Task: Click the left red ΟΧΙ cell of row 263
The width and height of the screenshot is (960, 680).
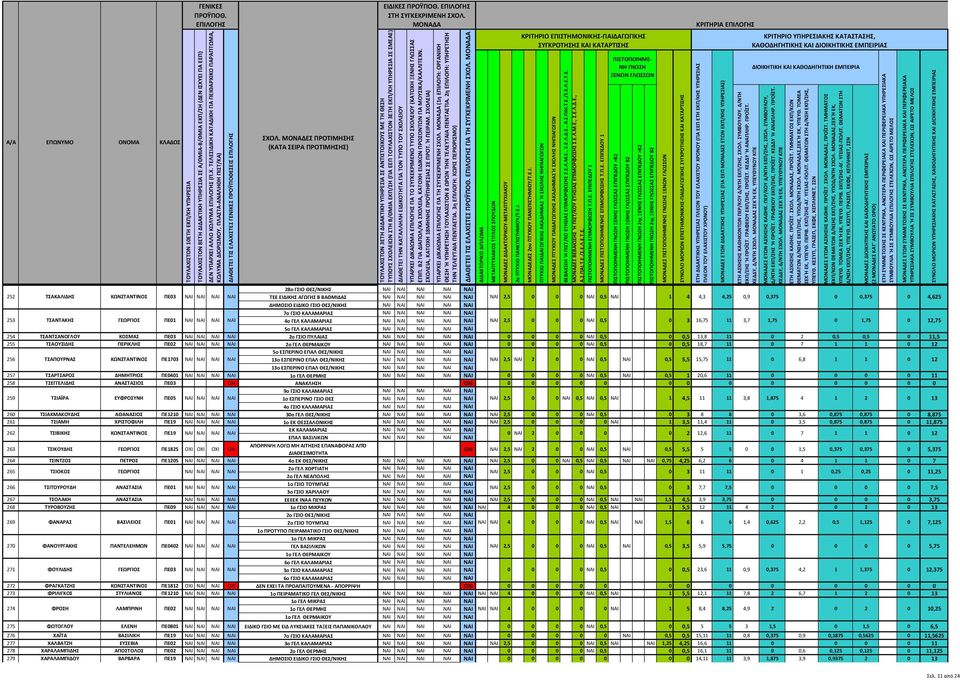Action: 231,449
